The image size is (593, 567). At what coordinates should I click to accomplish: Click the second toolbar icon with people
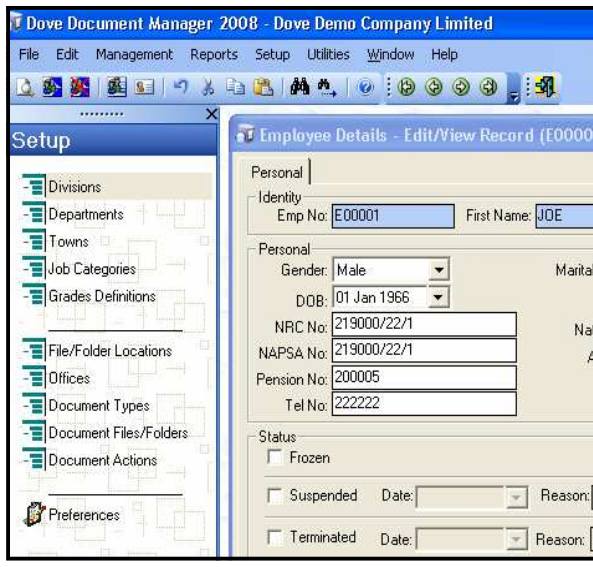52,87
